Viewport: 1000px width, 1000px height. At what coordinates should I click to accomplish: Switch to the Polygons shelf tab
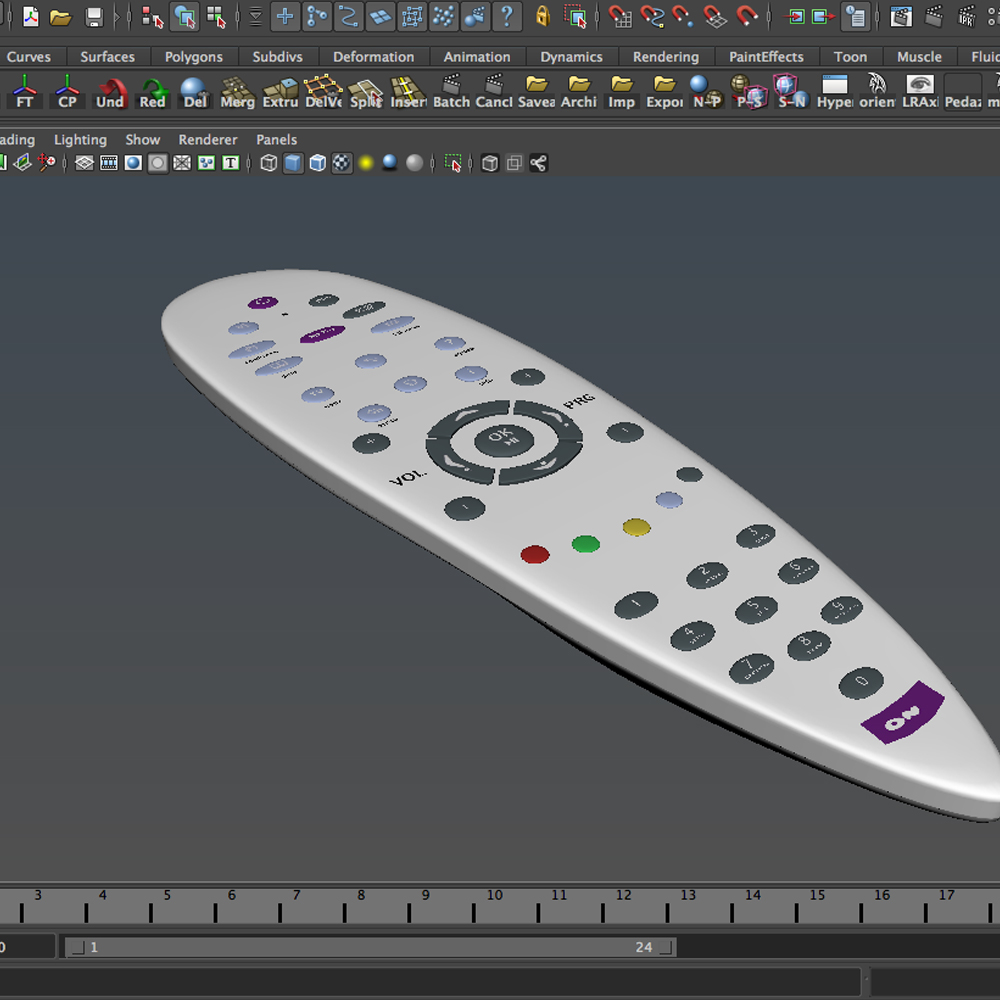pos(194,57)
